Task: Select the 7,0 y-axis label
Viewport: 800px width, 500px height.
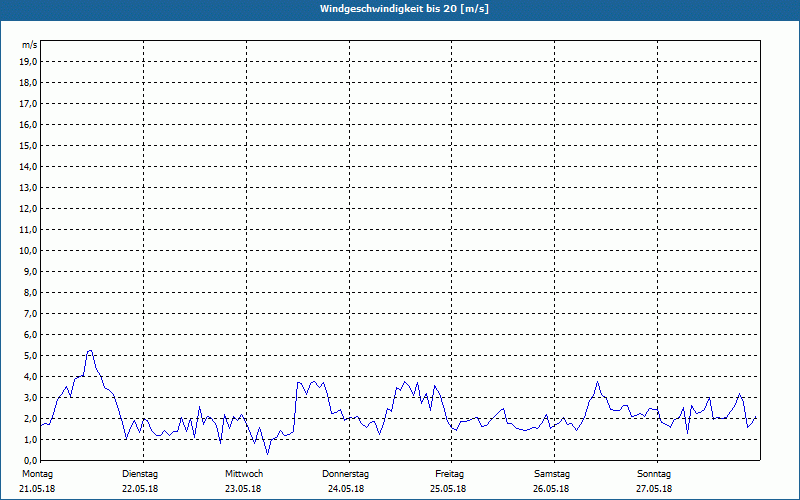Action: tap(30, 314)
